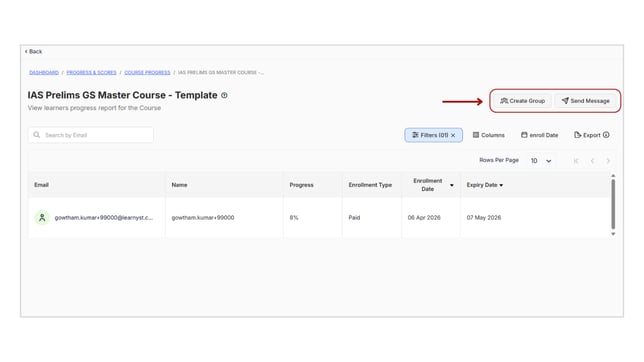Click the learner avatar icon

click(42, 218)
